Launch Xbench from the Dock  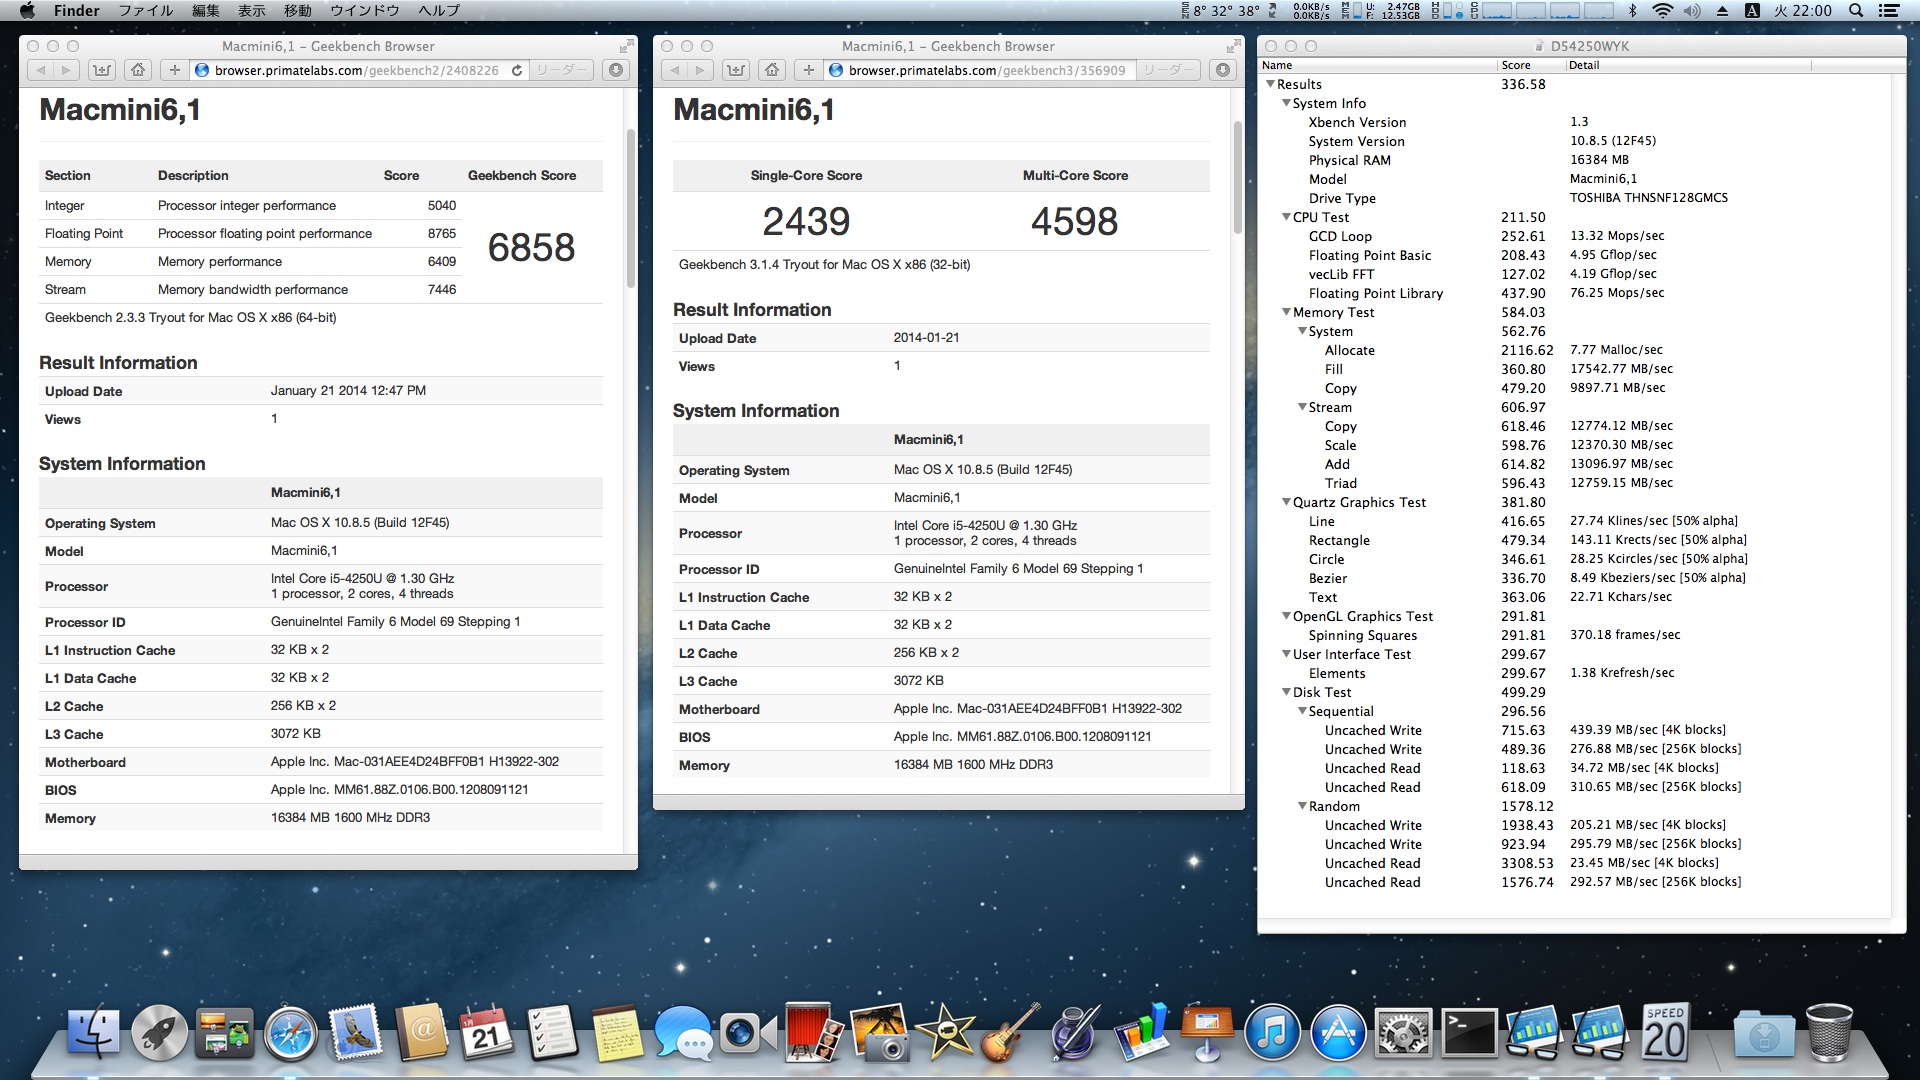coord(1665,1032)
